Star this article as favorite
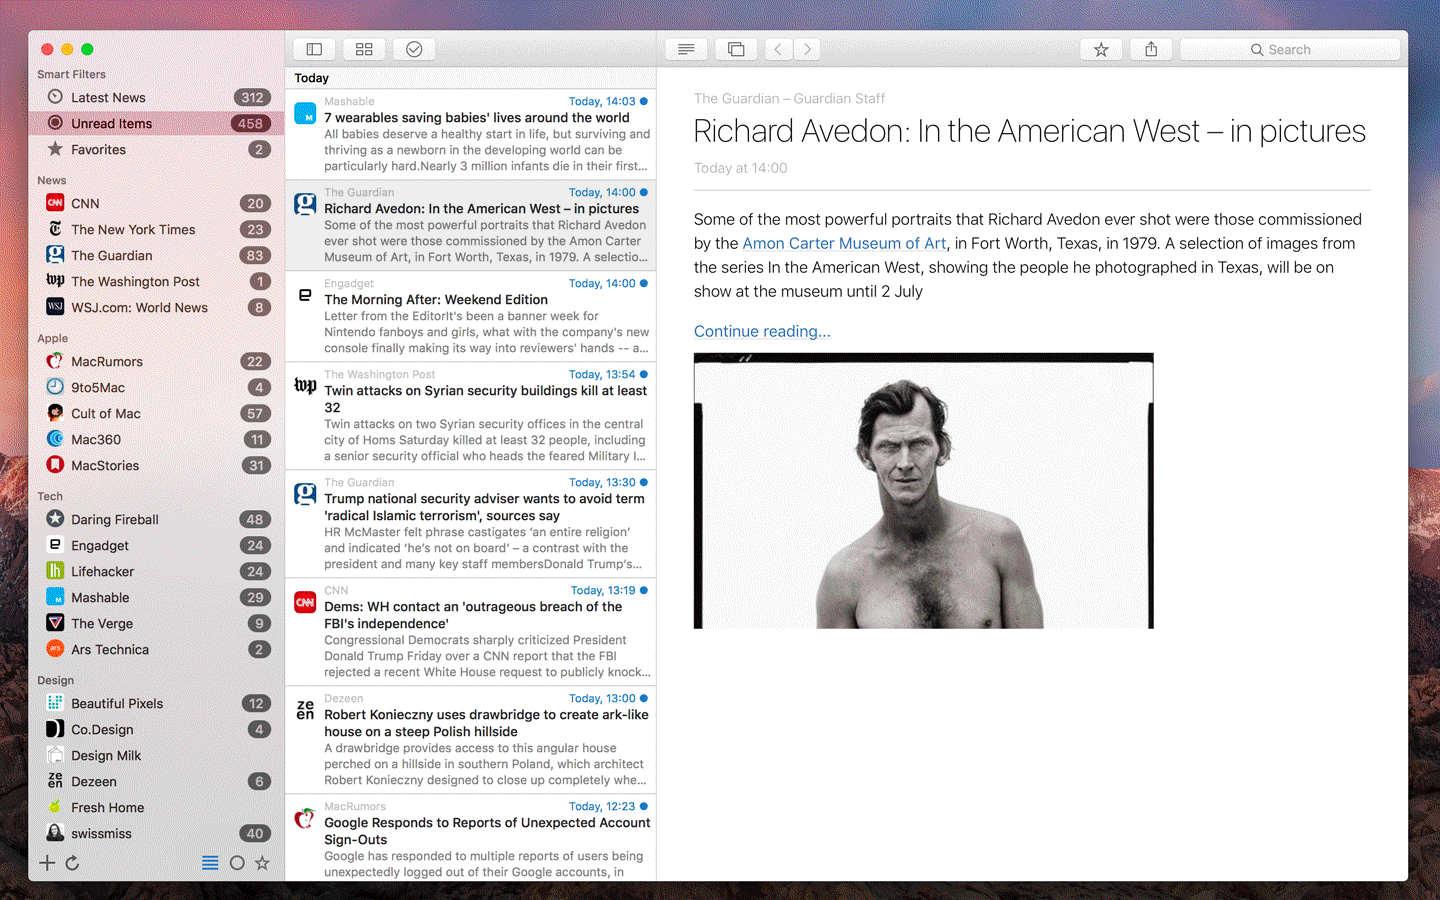The image size is (1440, 900). 1101,49
